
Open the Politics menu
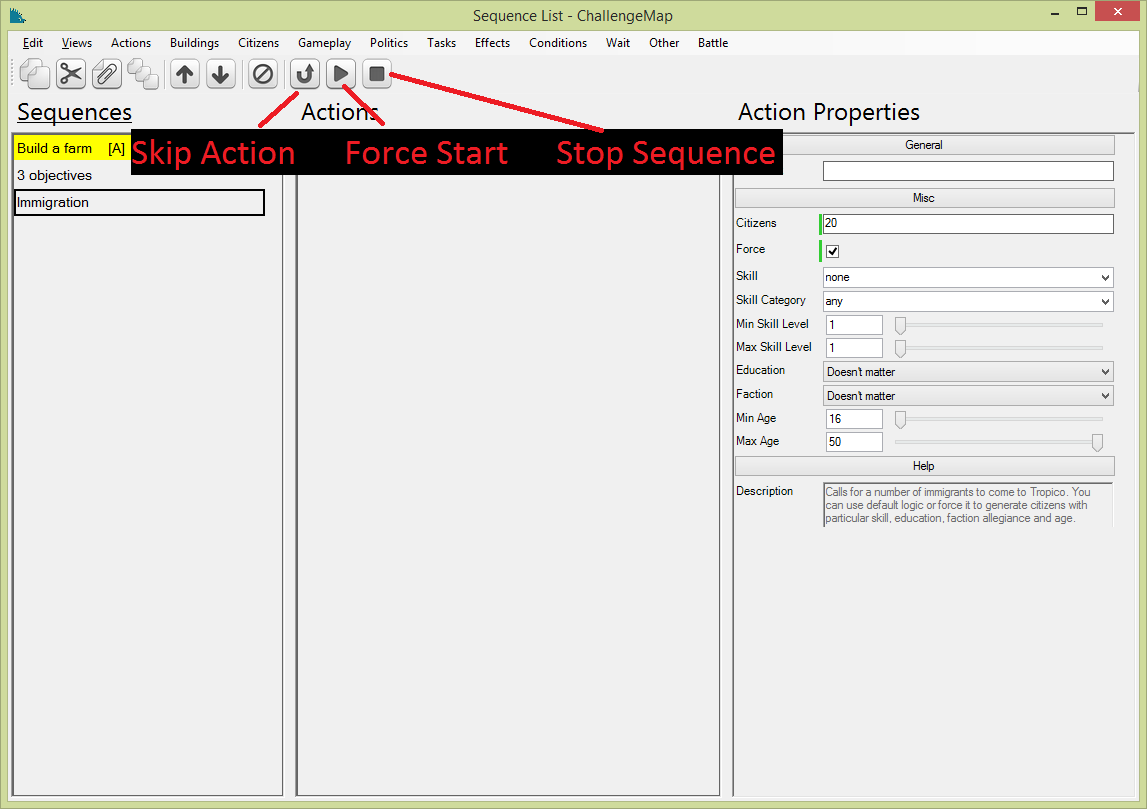click(389, 42)
